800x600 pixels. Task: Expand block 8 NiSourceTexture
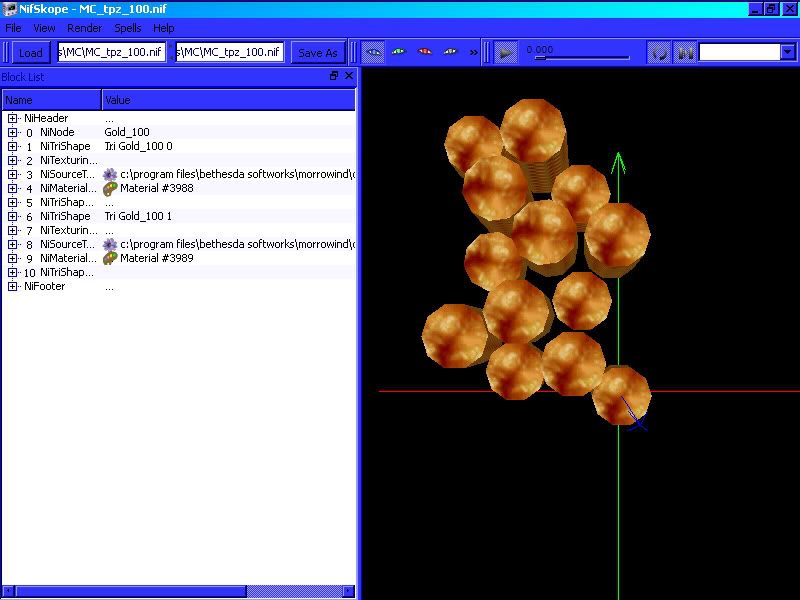click(12, 245)
